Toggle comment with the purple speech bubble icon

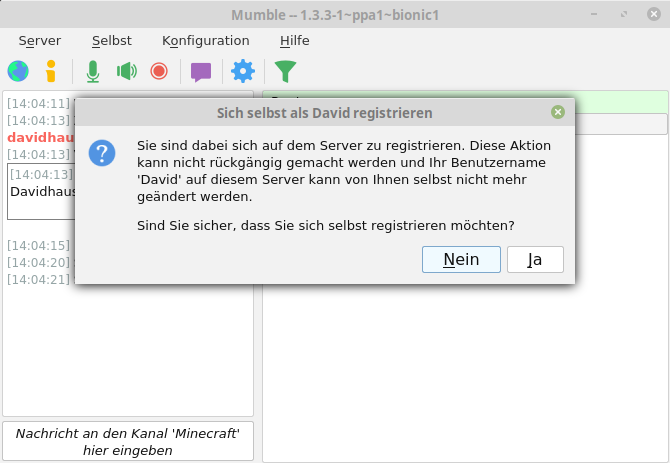201,72
